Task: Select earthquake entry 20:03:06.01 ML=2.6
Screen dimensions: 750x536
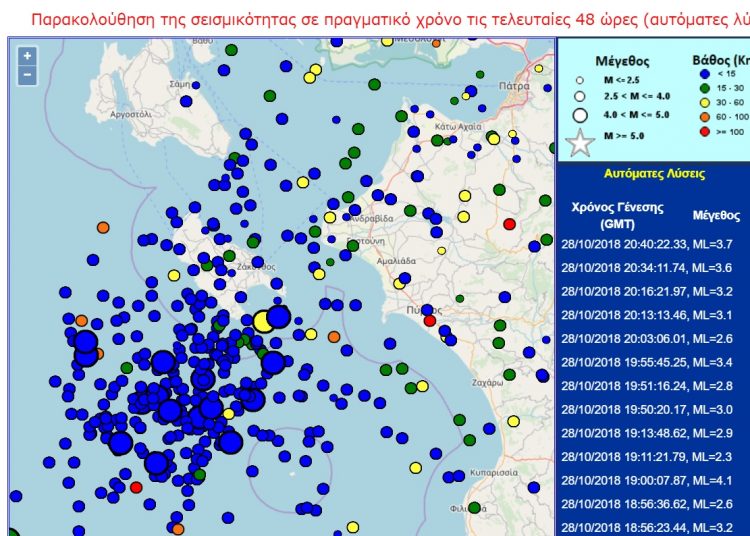Action: tap(647, 339)
